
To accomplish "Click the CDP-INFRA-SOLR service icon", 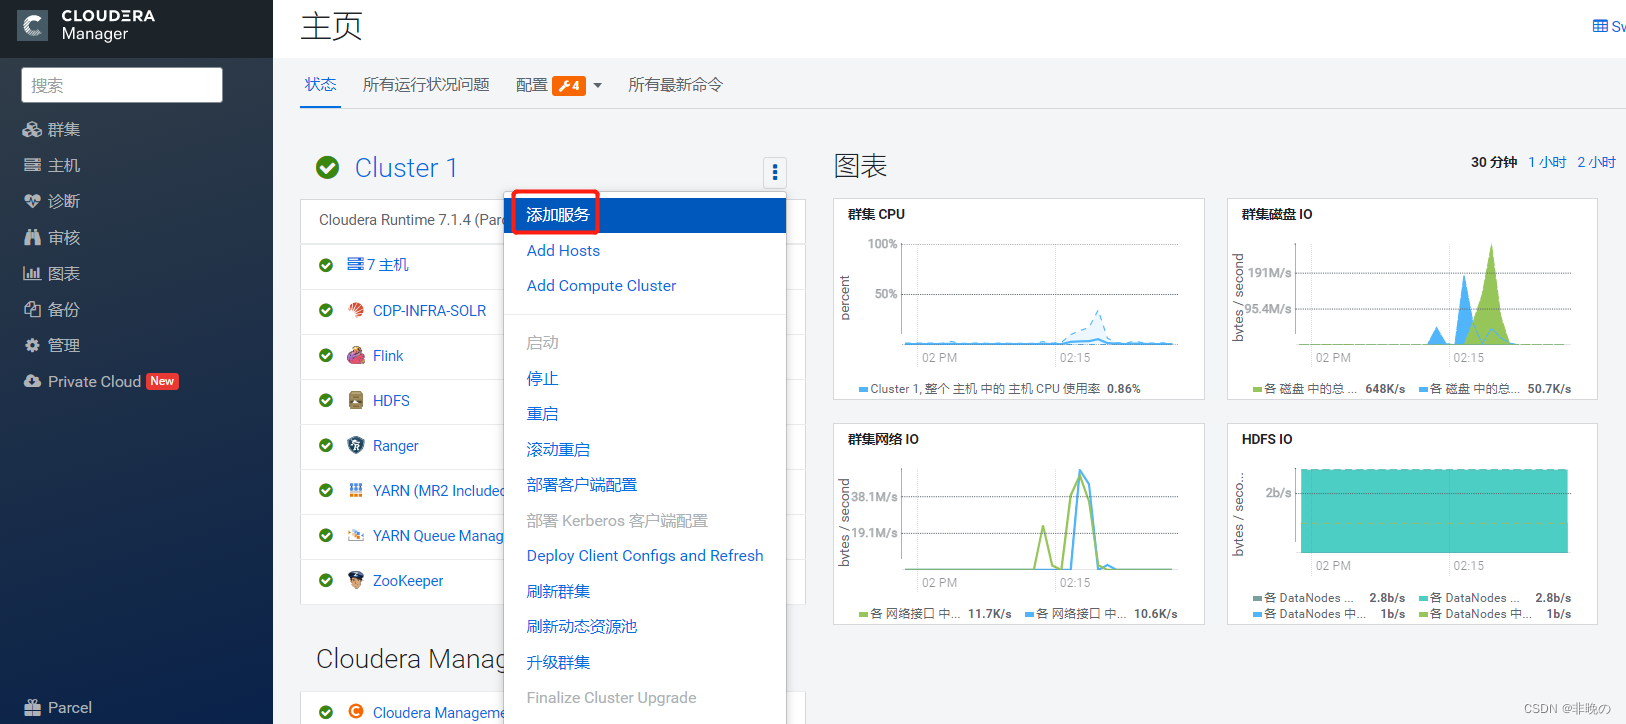I will pos(356,310).
